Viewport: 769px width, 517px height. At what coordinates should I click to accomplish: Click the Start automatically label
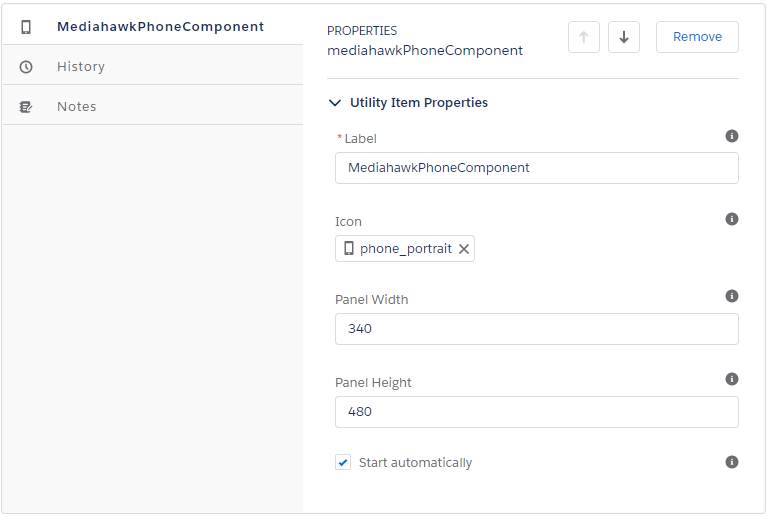[415, 463]
